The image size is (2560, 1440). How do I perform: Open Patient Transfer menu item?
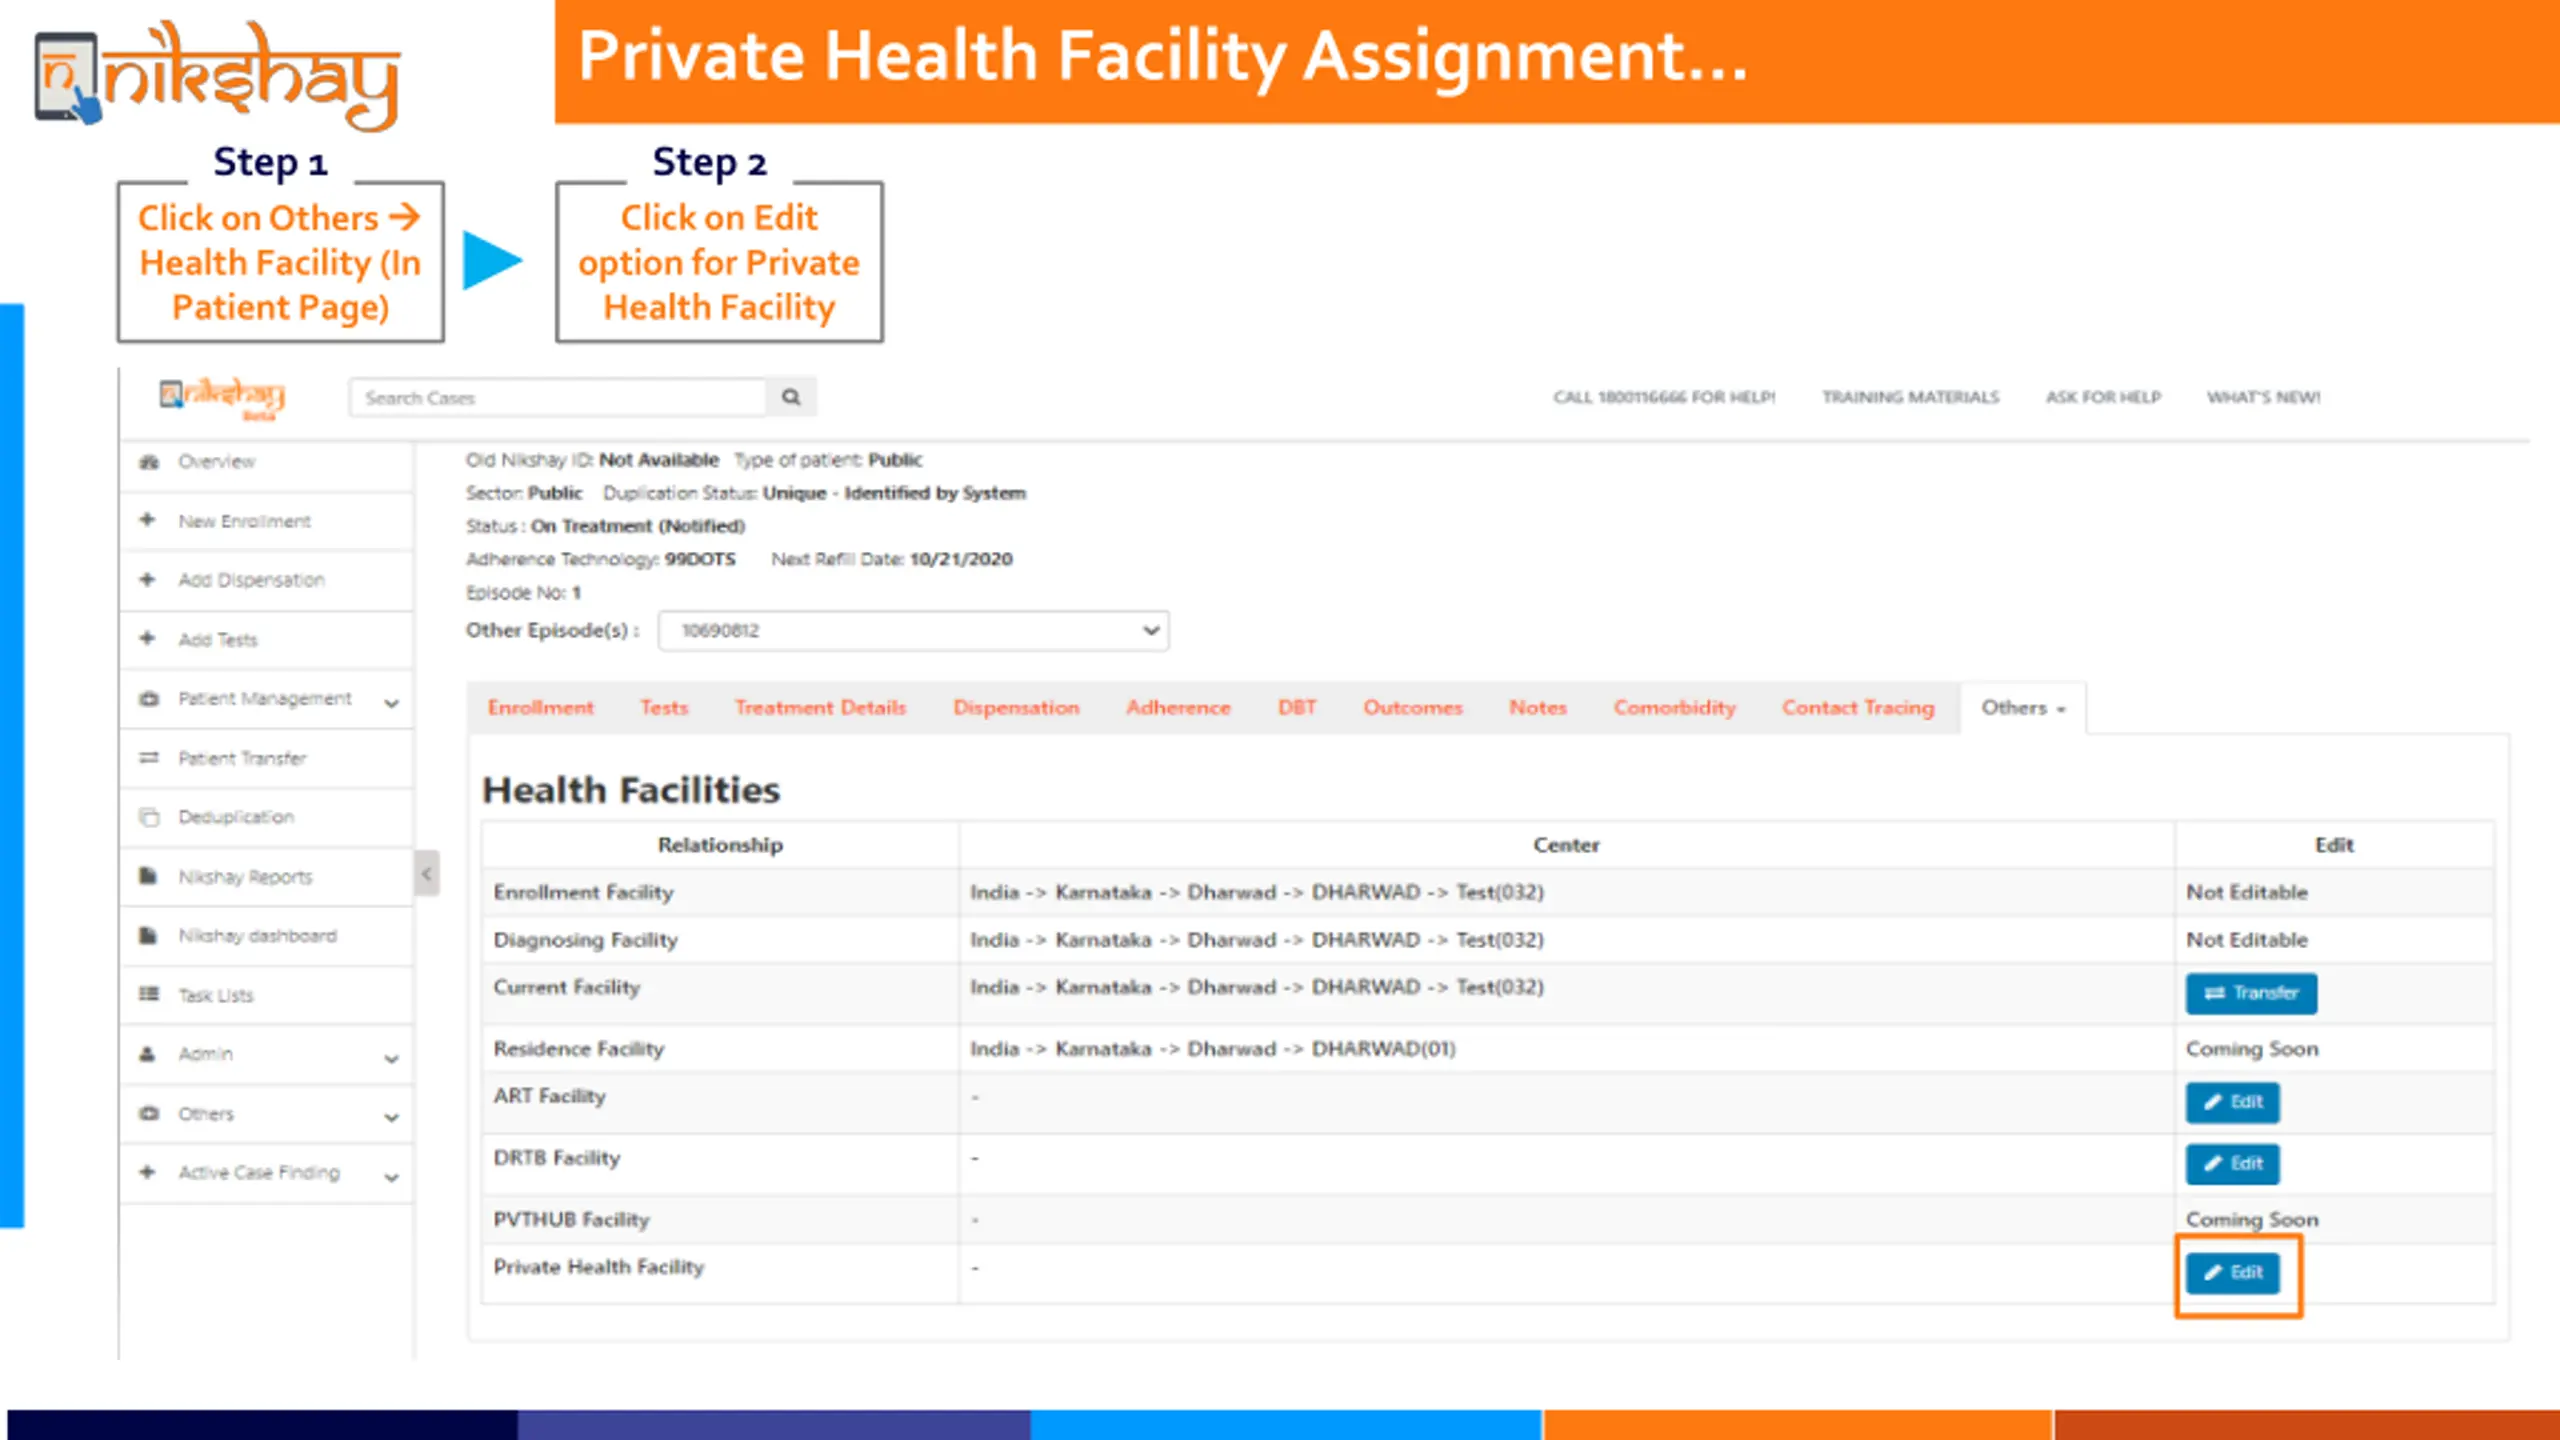coord(242,758)
